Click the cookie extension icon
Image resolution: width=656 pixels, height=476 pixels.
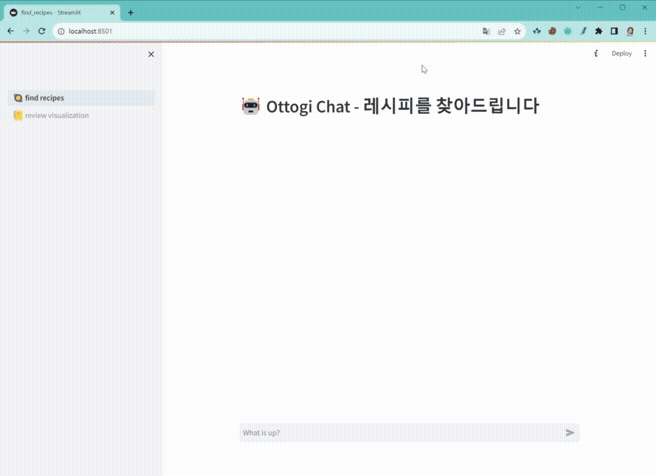pos(552,31)
